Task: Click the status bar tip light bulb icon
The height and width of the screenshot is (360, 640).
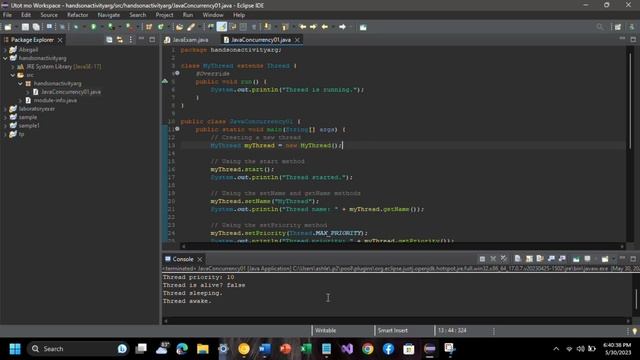Action: [635, 331]
